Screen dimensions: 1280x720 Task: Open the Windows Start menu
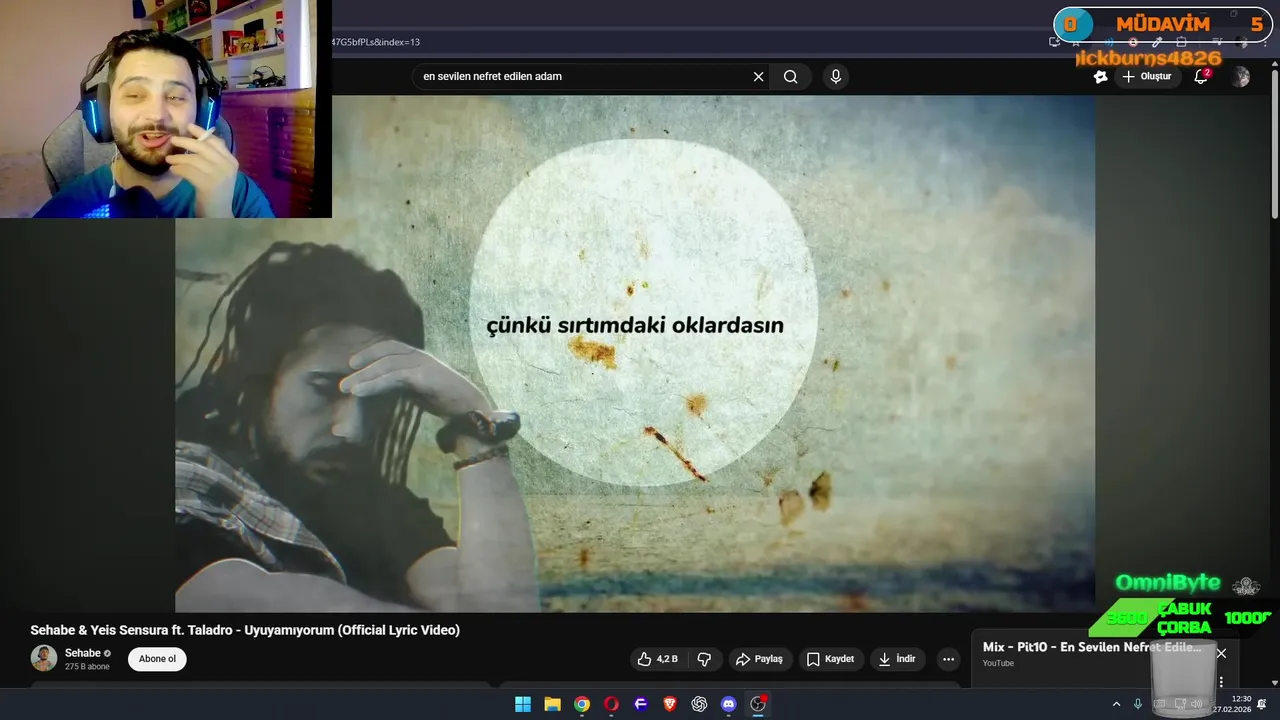523,704
